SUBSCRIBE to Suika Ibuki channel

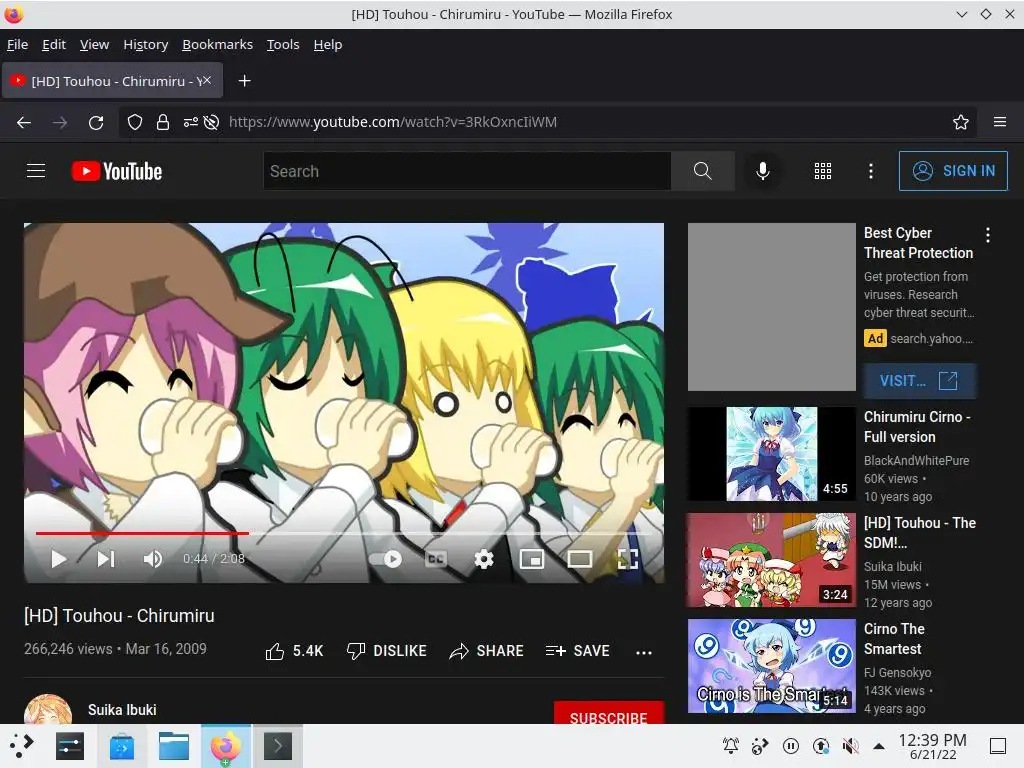[x=609, y=713]
